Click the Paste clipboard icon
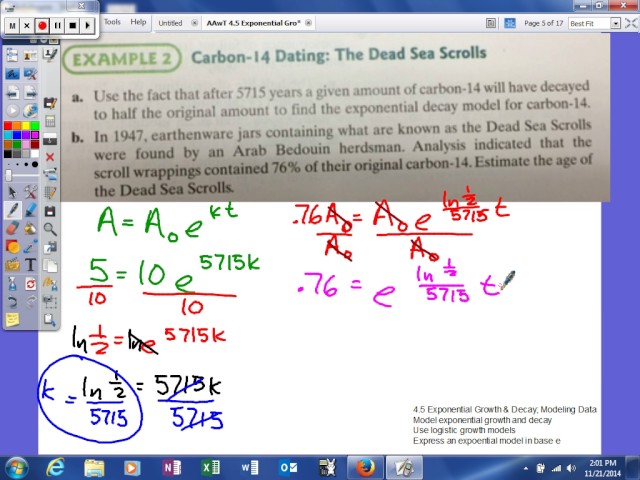Image resolution: width=640 pixels, height=480 pixels. point(50,320)
